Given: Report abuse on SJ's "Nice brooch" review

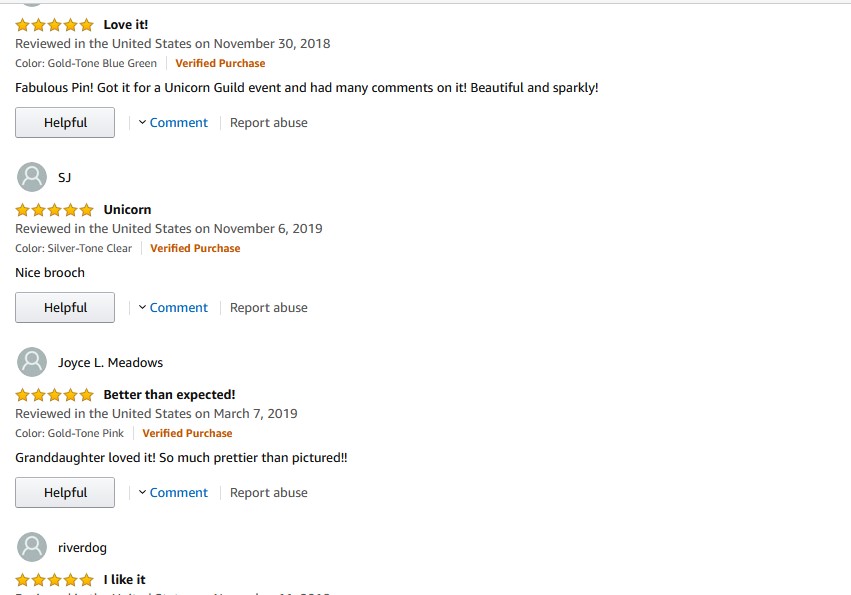Looking at the screenshot, I should (x=269, y=308).
